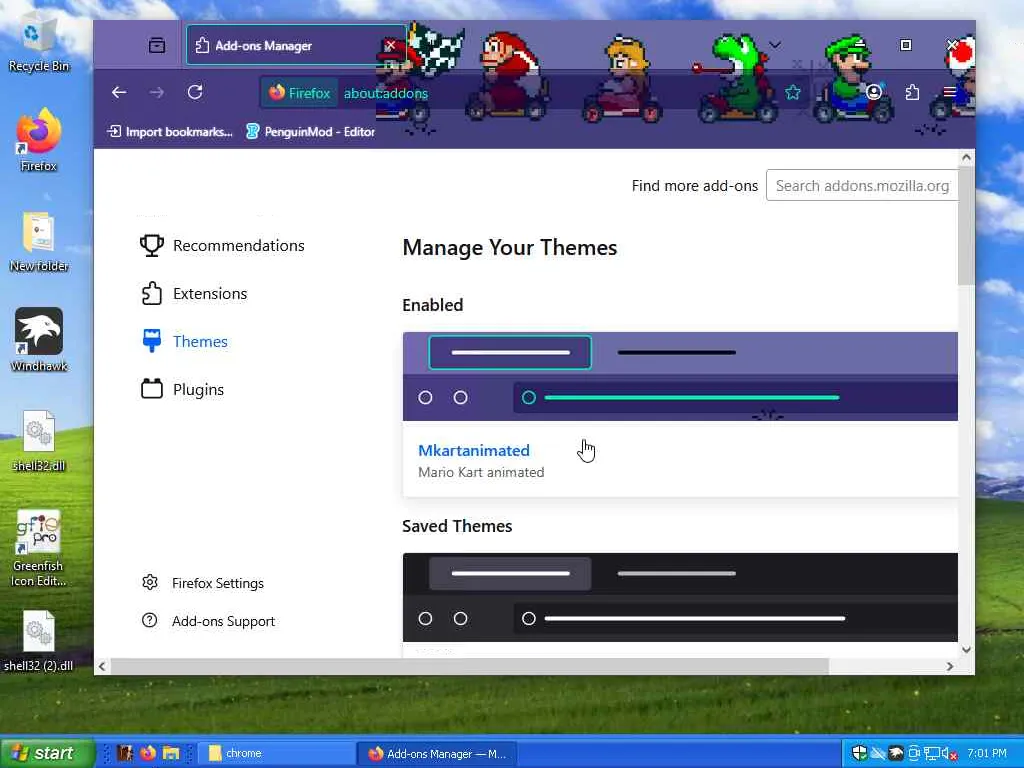Screen dimensions: 1024x768
Task: Maximize the Firefox window
Action: point(906,45)
